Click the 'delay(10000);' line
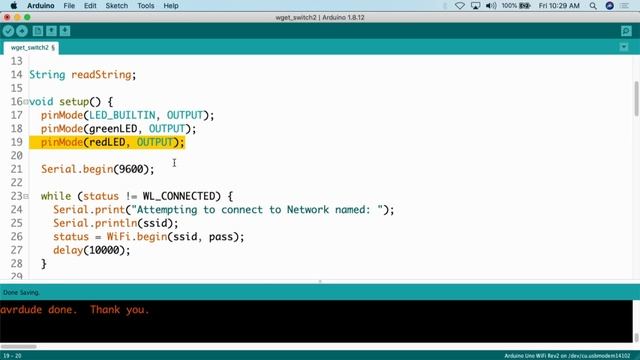The width and height of the screenshot is (640, 360). pyautogui.click(x=92, y=250)
